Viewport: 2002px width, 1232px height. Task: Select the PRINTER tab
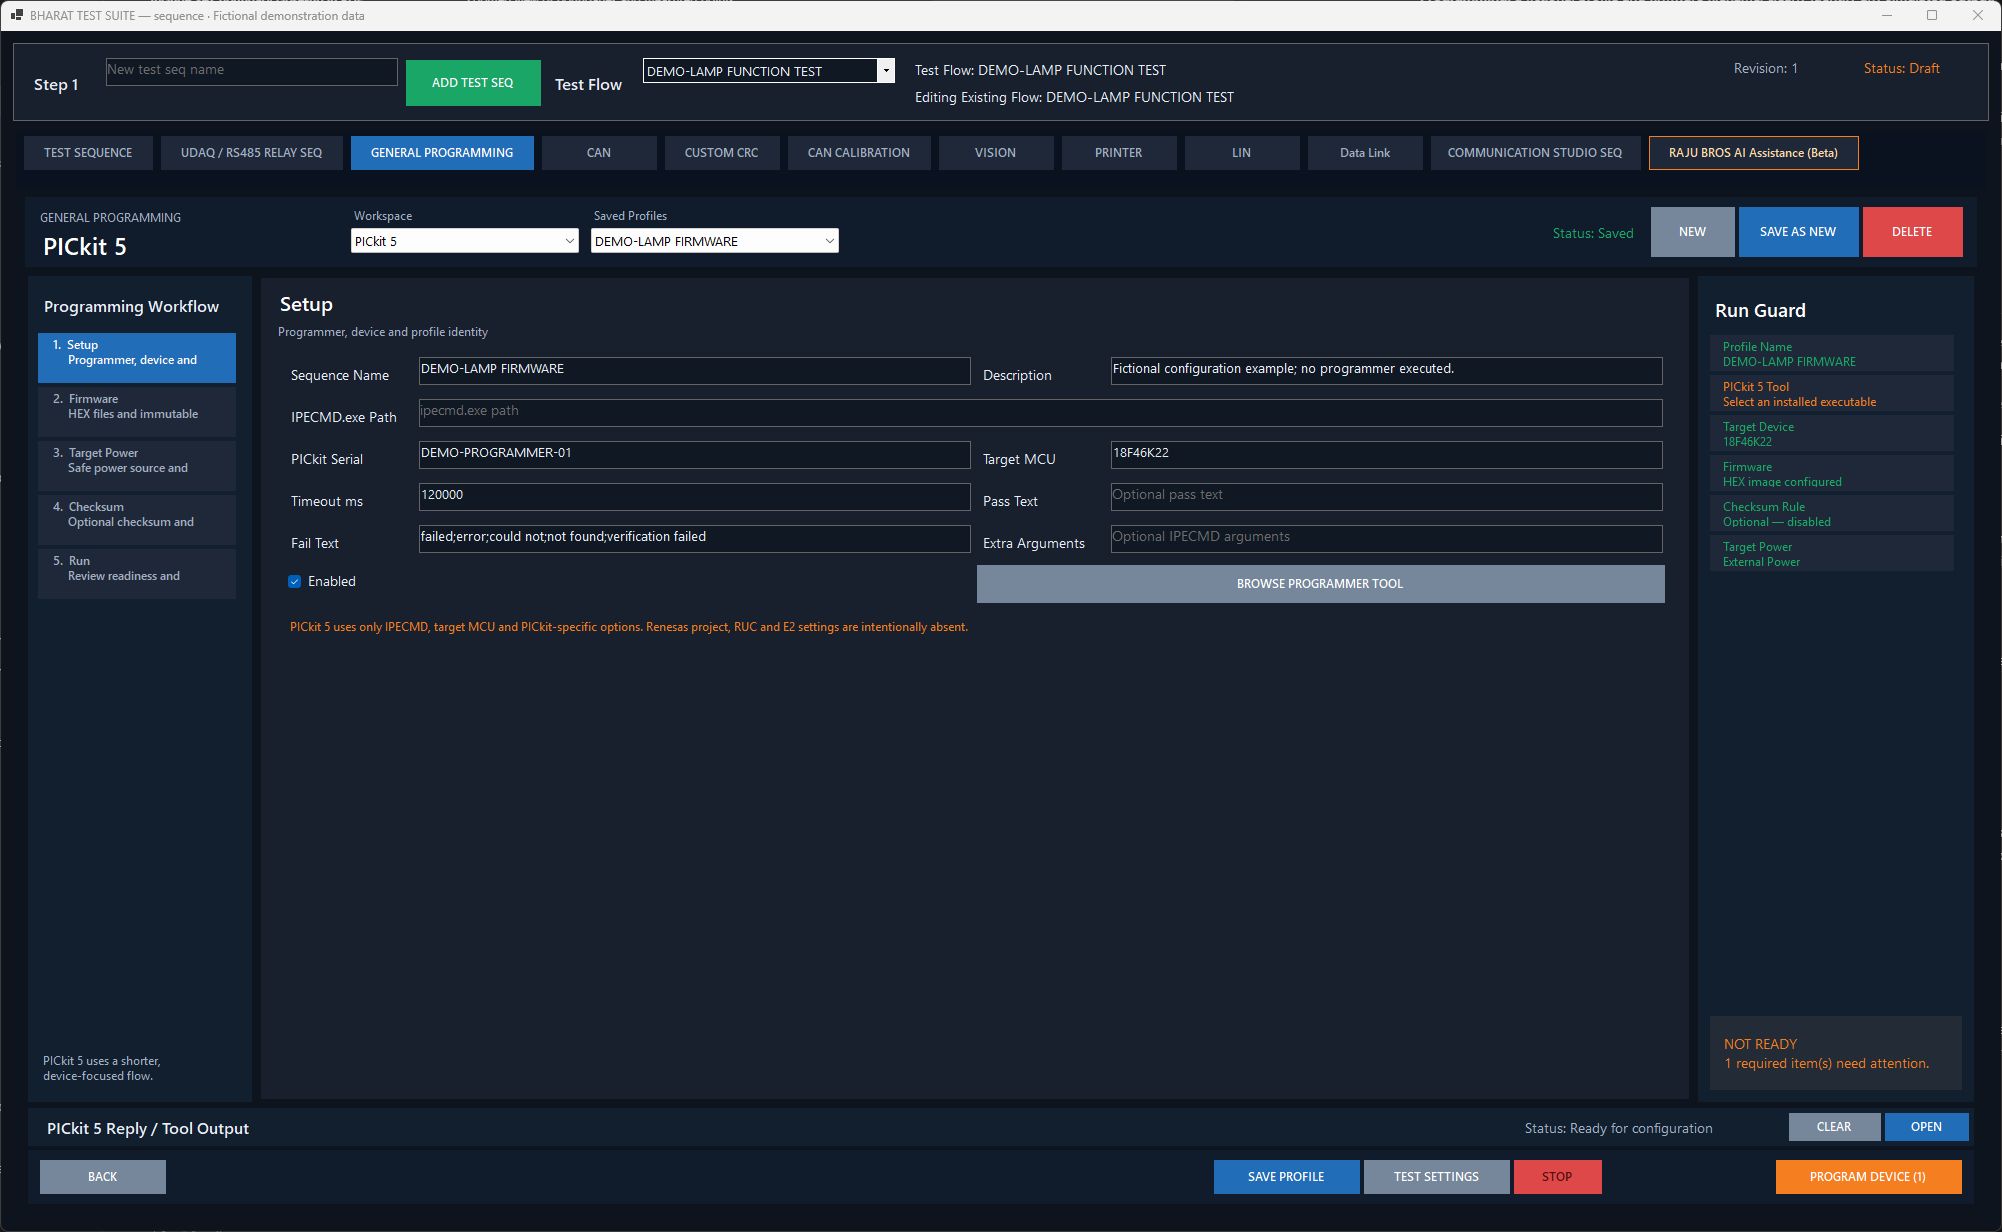point(1118,153)
